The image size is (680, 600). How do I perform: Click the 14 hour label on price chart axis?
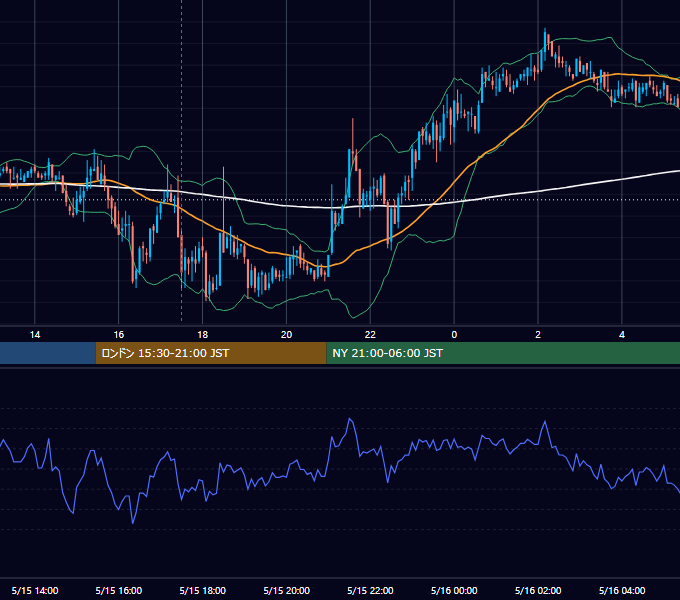(x=35, y=335)
